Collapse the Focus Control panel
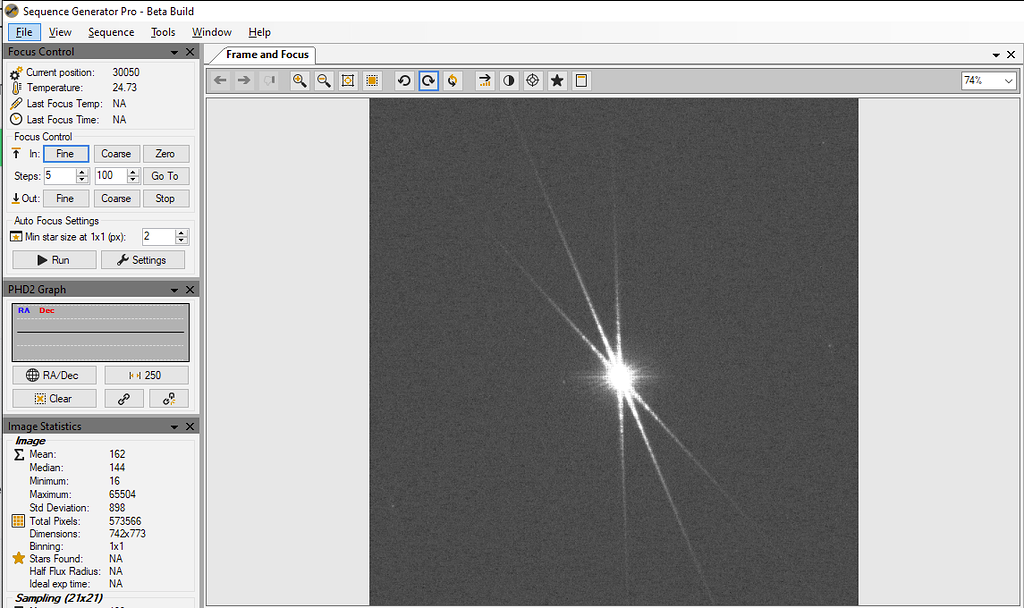 (174, 51)
